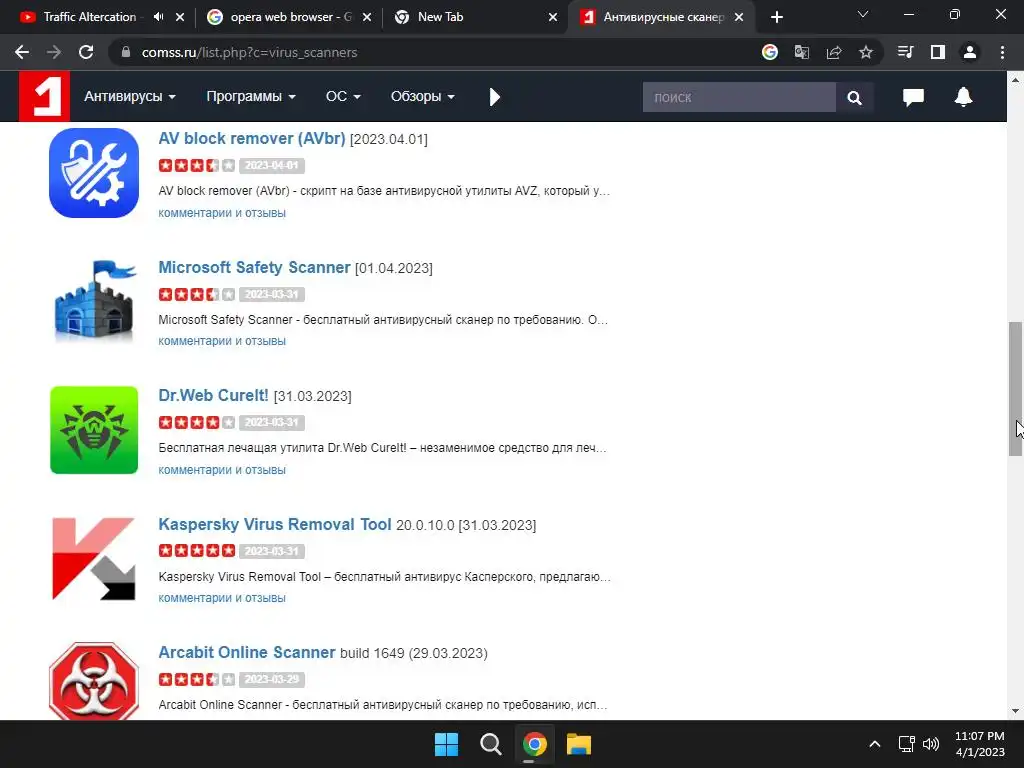Click scrollbar up arrow
This screenshot has width=1024, height=768.
(x=1015, y=80)
